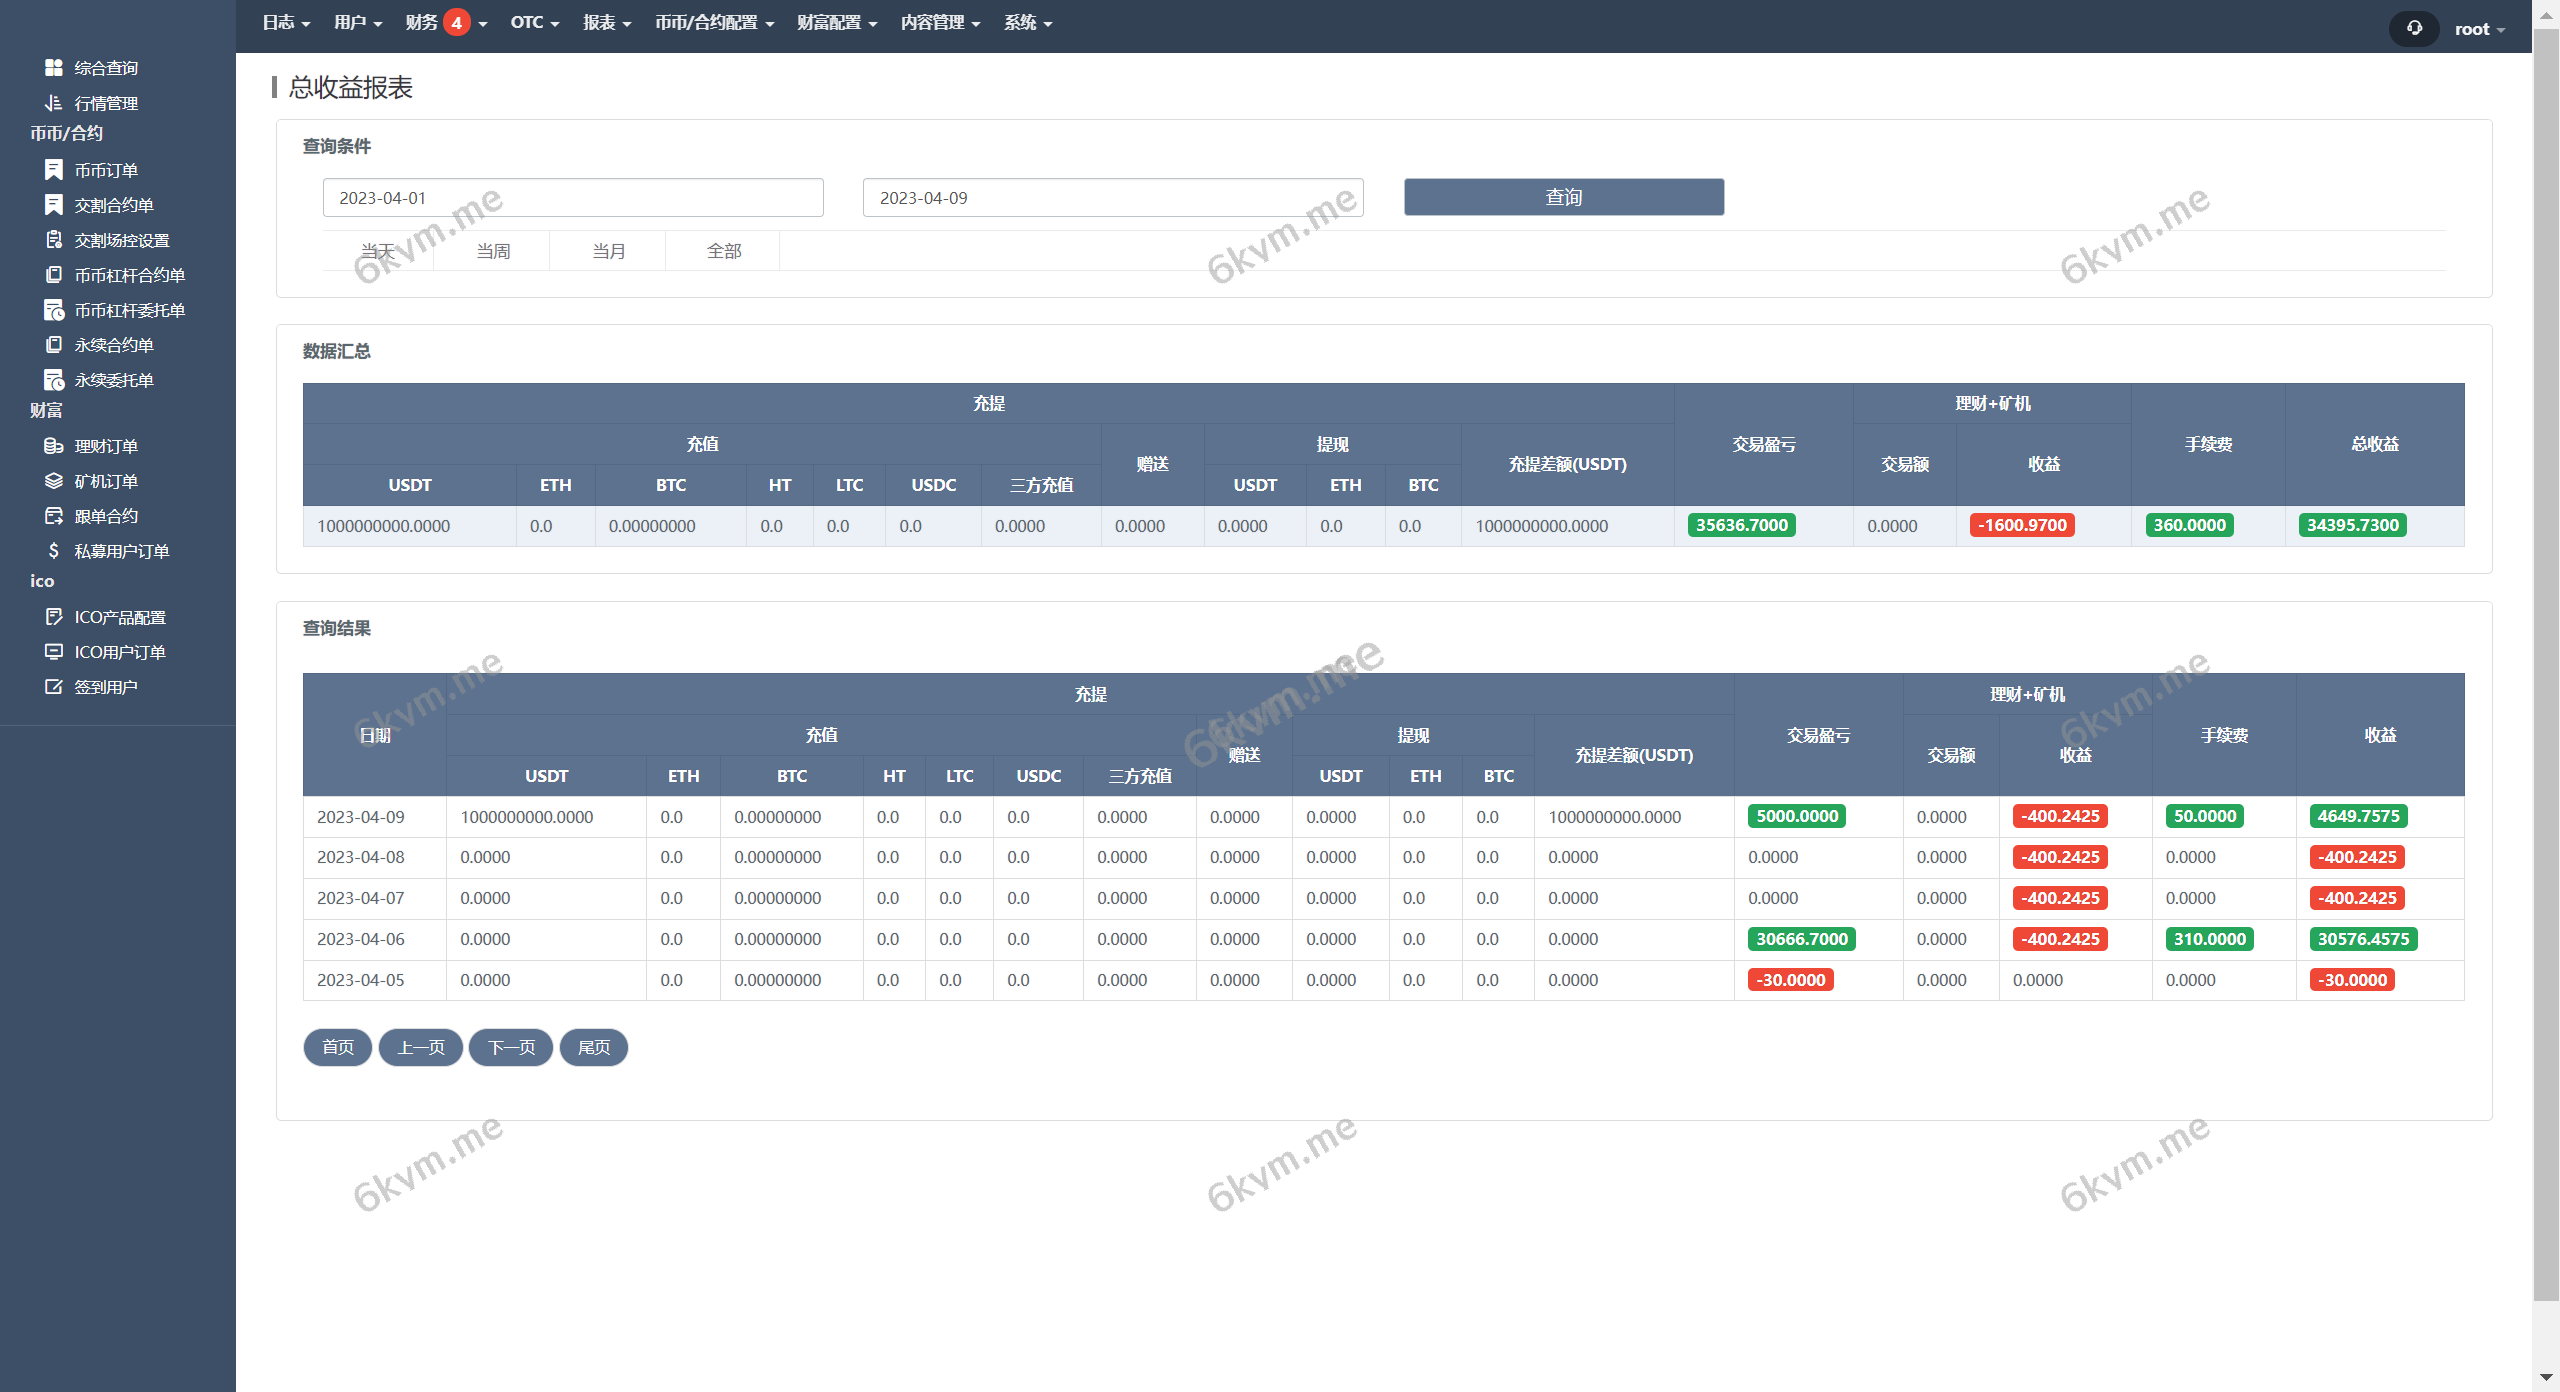Open the 永续合约单 page
This screenshot has height=1392, width=2560.
[113, 344]
